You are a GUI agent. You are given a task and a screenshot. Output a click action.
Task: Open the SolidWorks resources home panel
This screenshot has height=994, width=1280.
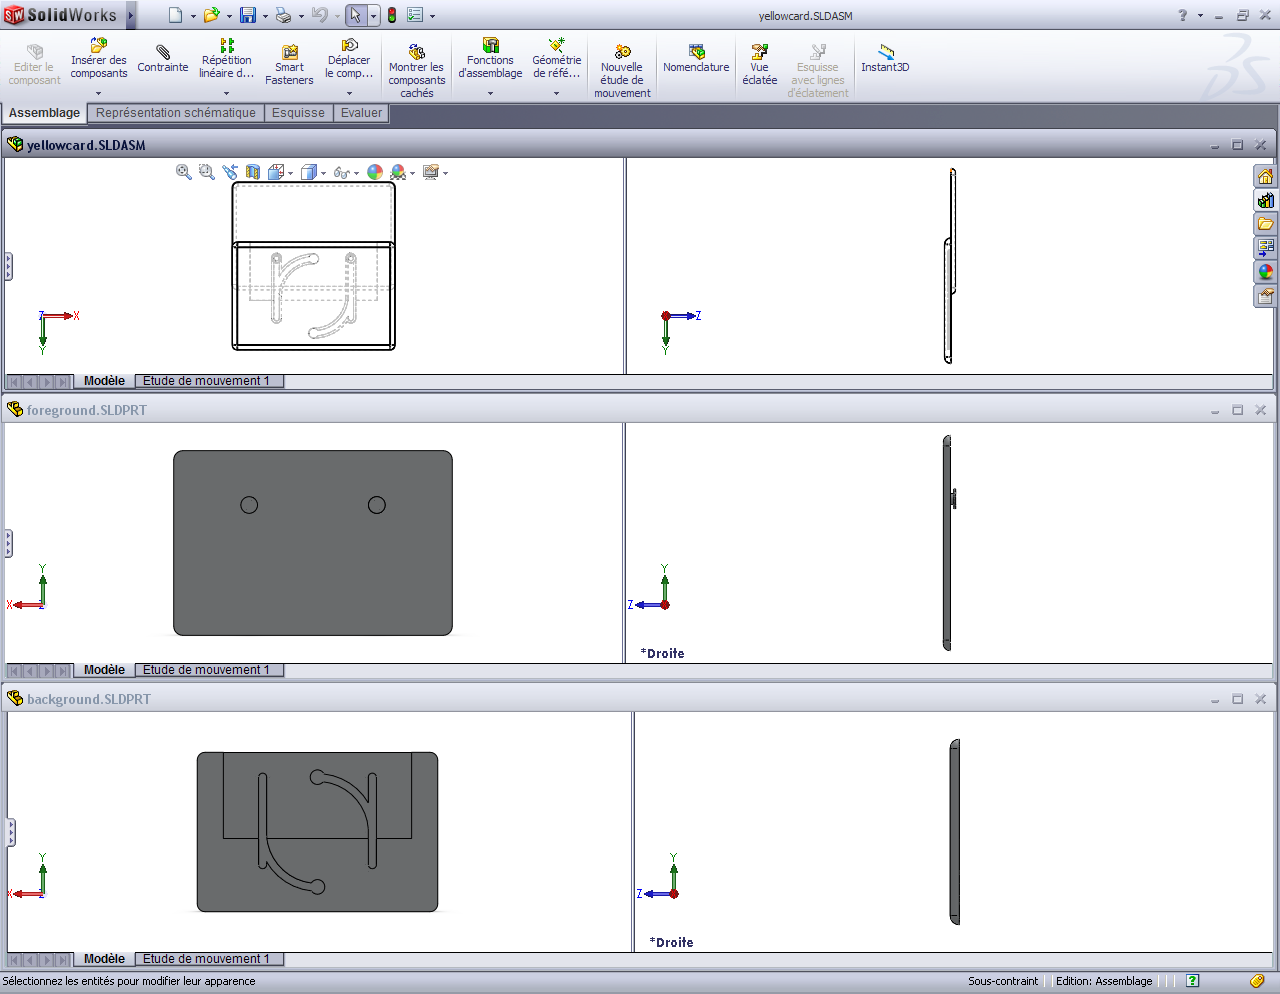pos(1265,177)
